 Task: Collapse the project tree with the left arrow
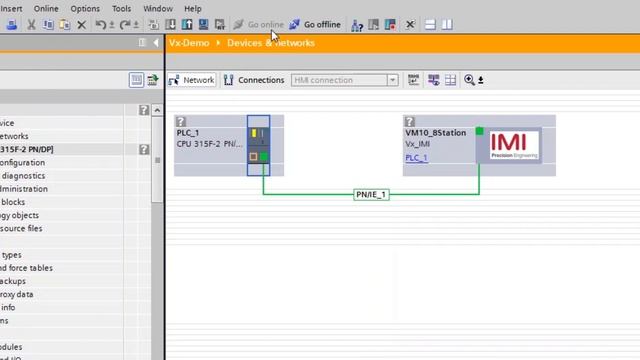tap(156, 42)
